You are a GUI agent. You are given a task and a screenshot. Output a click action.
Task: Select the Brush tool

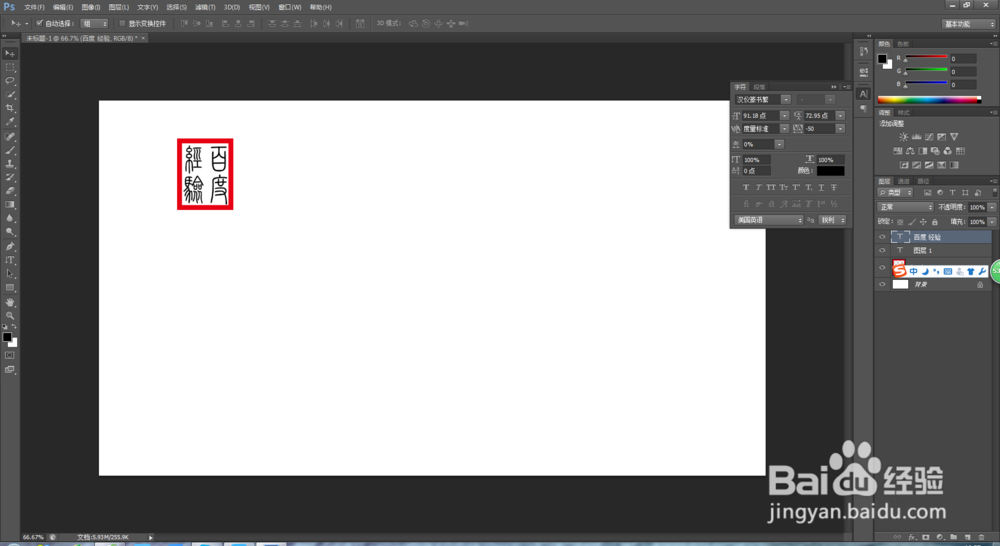(x=10, y=151)
